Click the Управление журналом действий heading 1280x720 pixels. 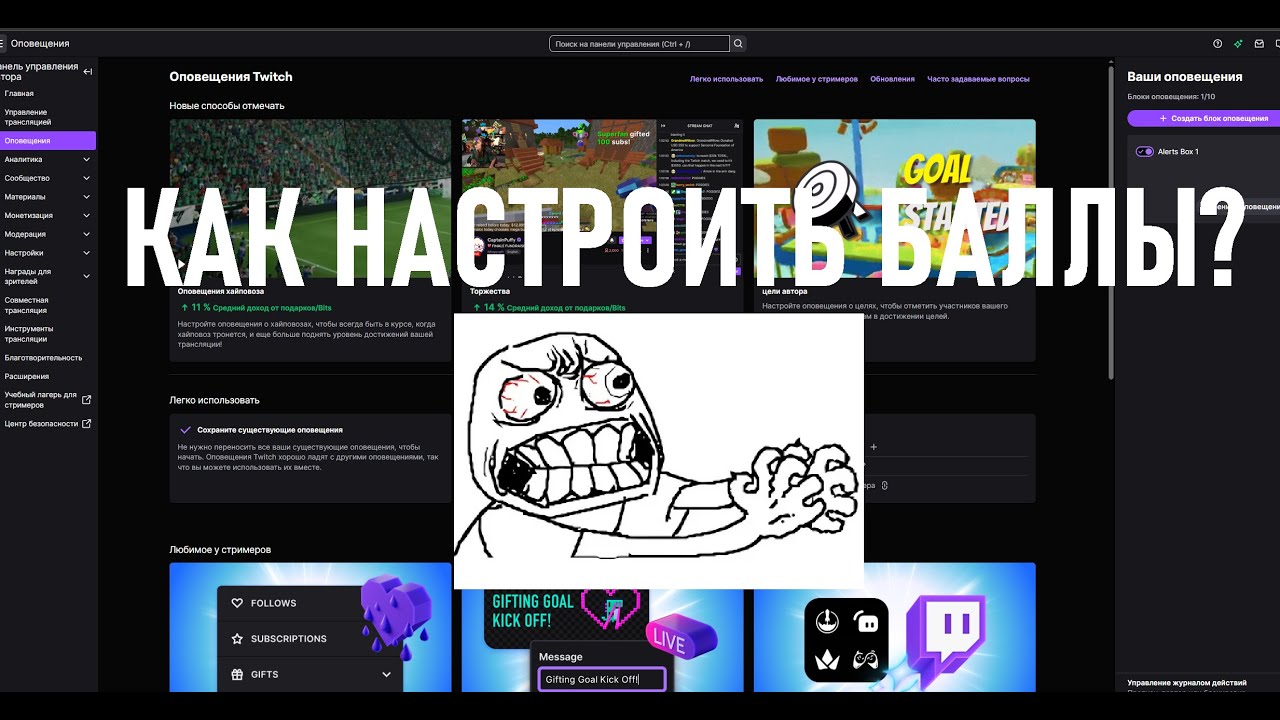pyautogui.click(x=1187, y=683)
